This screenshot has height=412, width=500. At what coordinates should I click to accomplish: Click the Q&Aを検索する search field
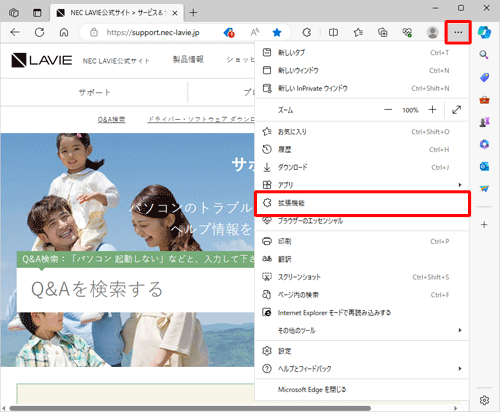(135, 289)
